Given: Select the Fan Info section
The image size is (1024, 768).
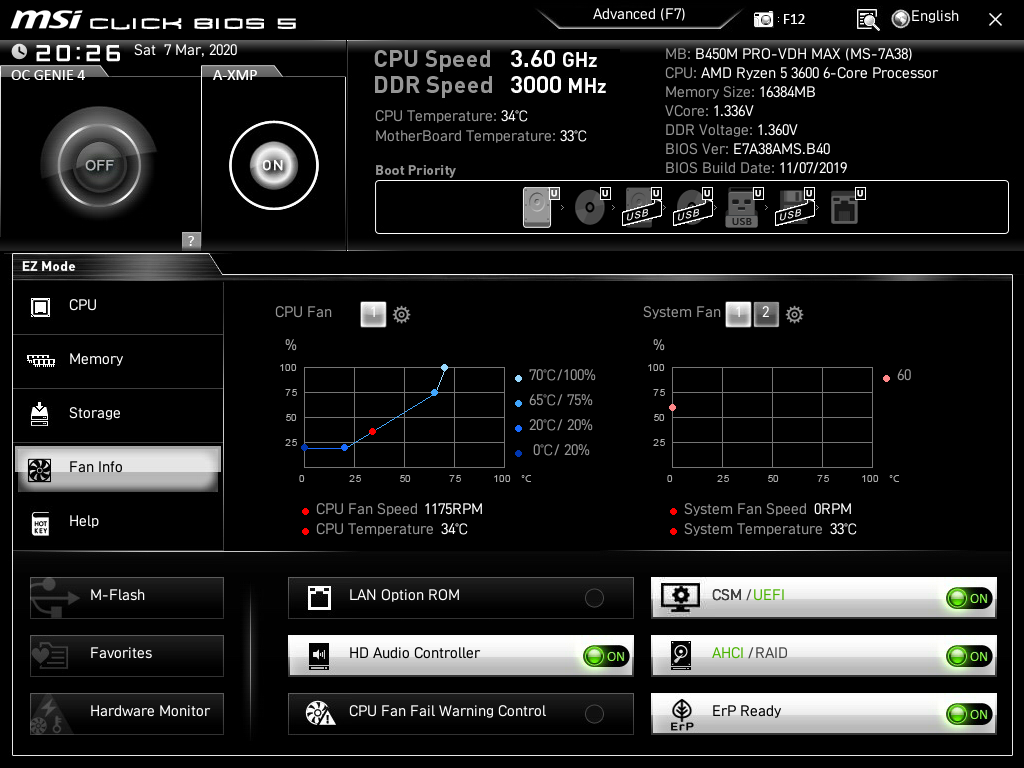Looking at the screenshot, I should [118, 468].
